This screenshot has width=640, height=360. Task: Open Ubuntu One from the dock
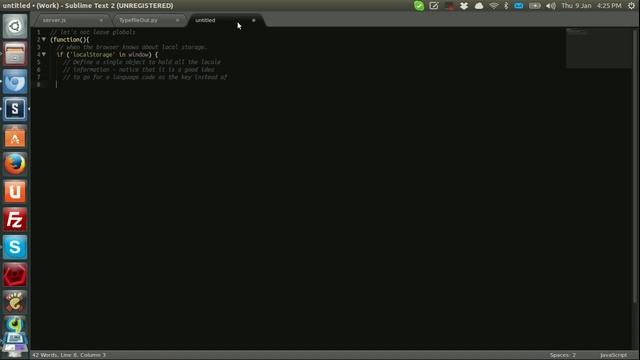(x=15, y=192)
